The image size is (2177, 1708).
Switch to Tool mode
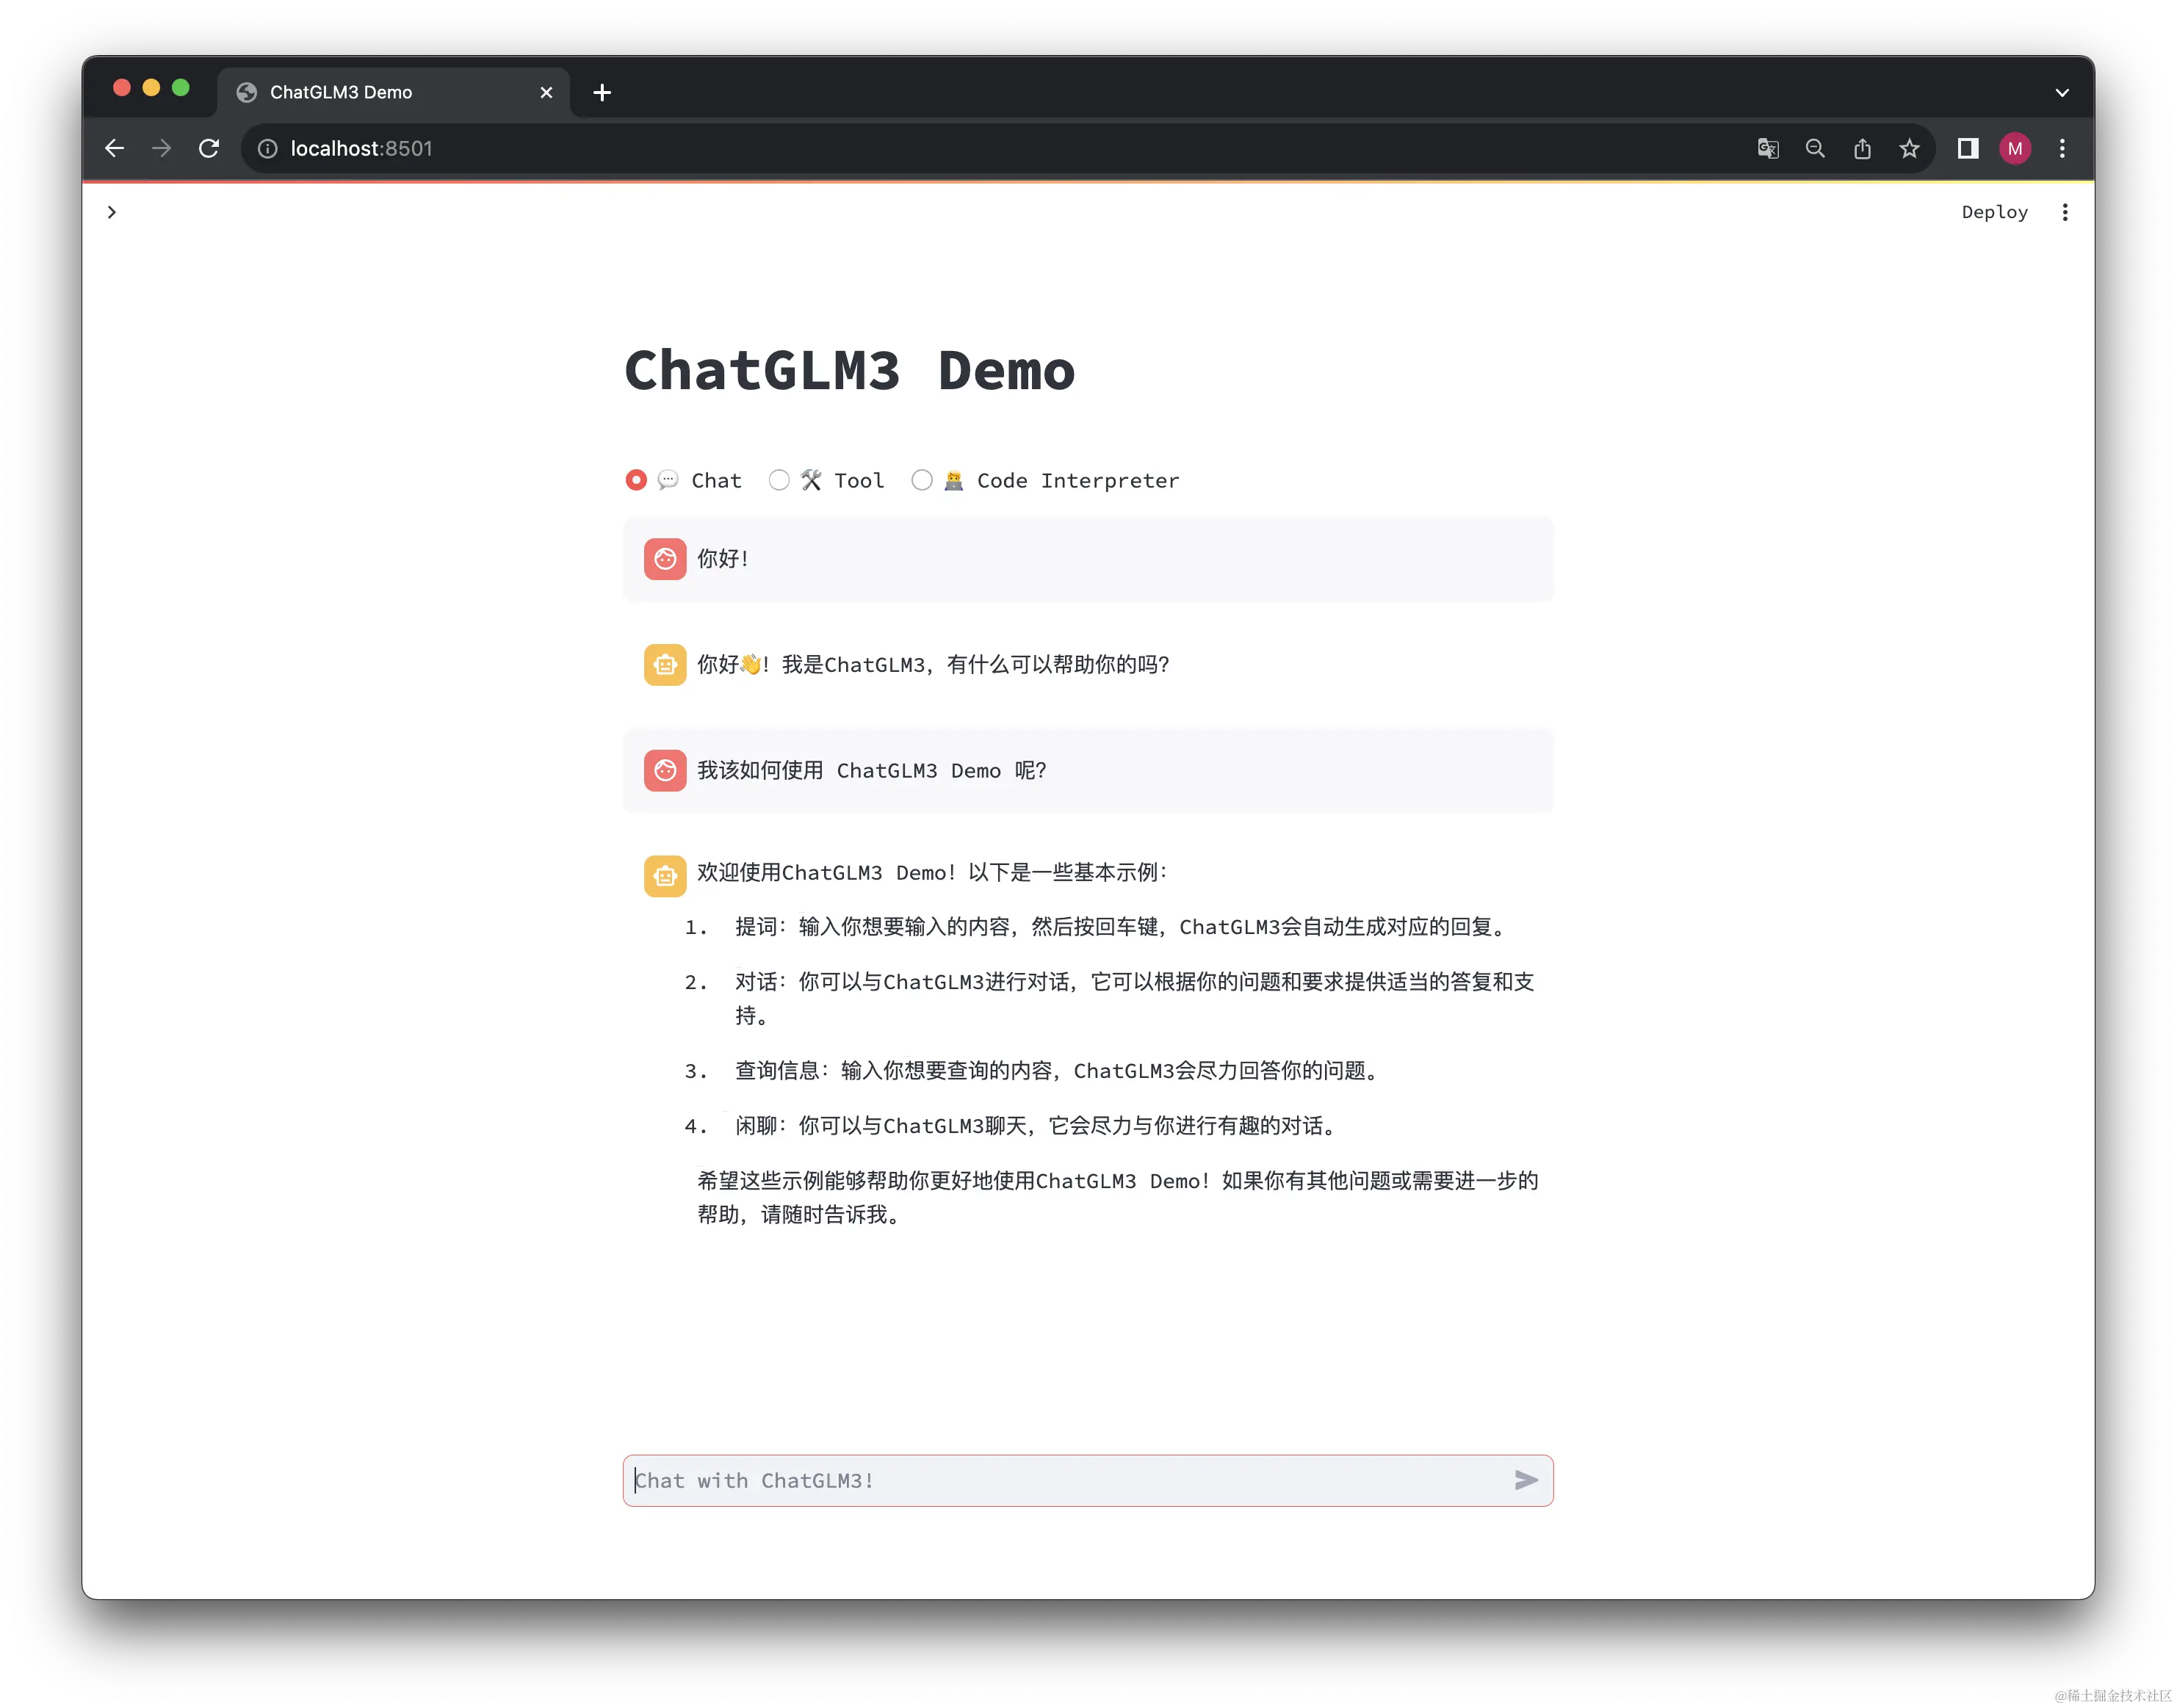[779, 480]
